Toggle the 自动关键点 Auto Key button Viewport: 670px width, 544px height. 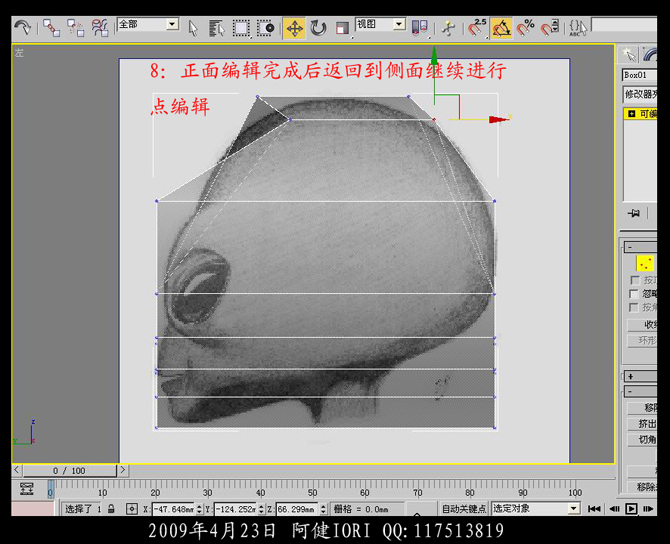point(464,509)
